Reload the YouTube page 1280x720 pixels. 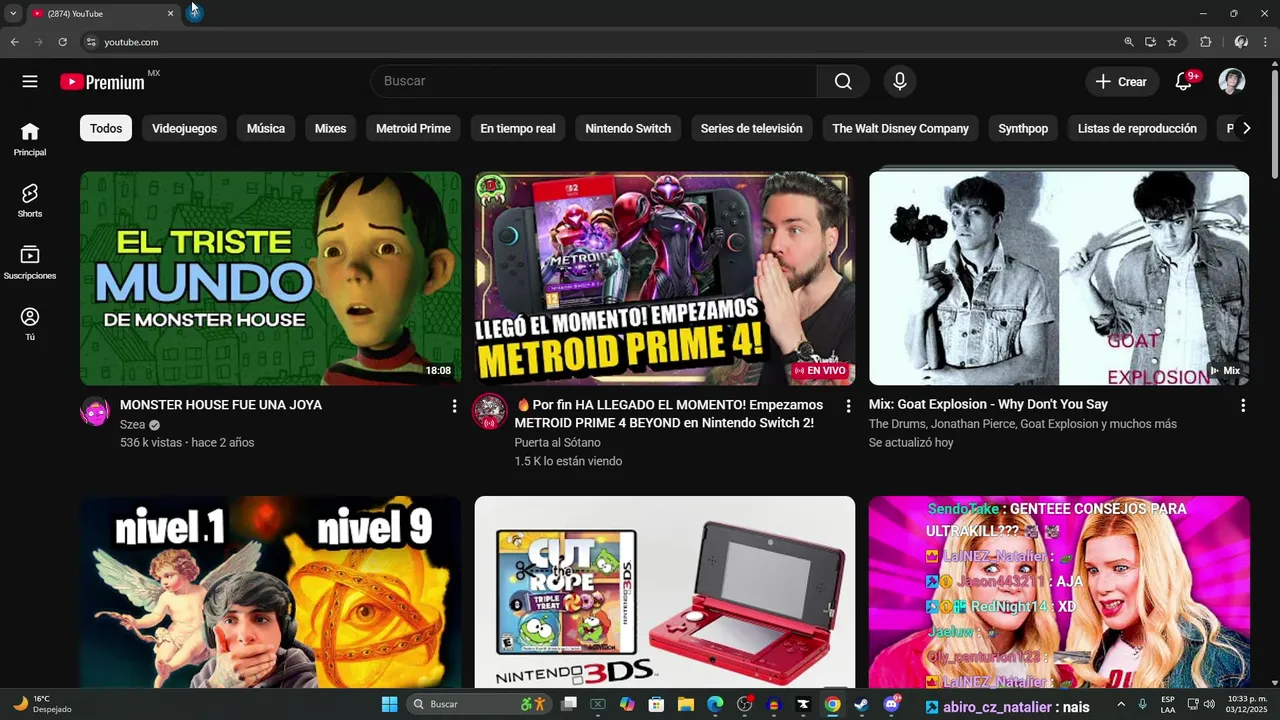pyautogui.click(x=62, y=42)
